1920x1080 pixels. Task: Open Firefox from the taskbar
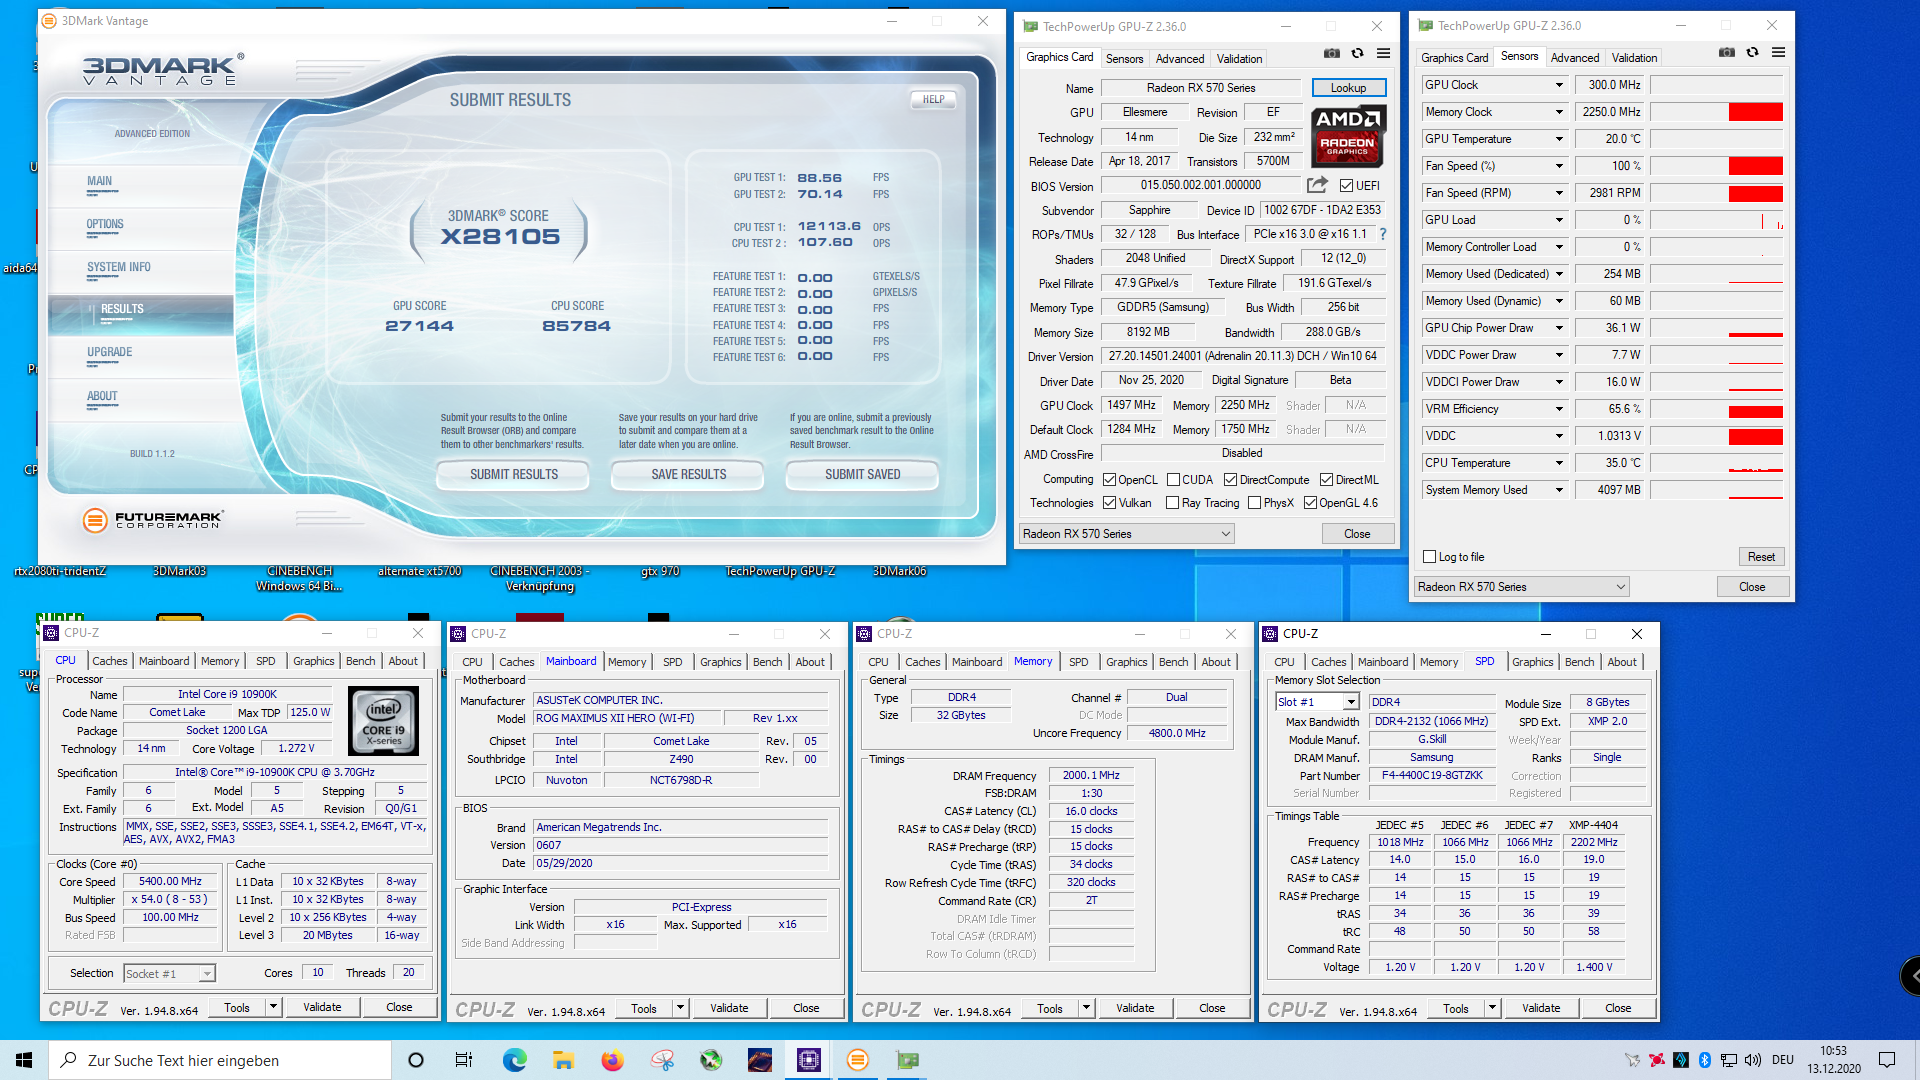612,1060
